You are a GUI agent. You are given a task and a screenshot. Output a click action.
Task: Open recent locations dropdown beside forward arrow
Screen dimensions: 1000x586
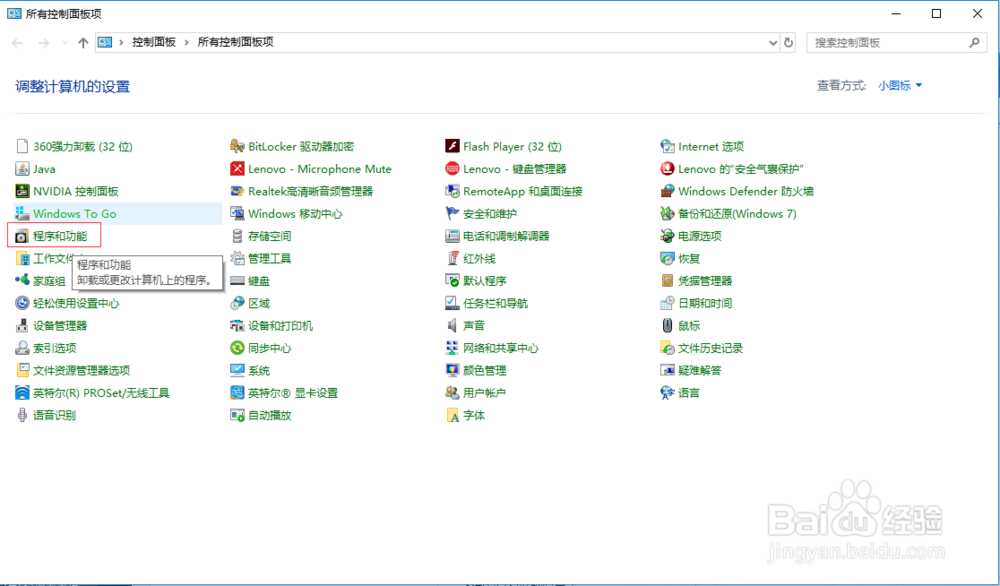click(x=64, y=43)
